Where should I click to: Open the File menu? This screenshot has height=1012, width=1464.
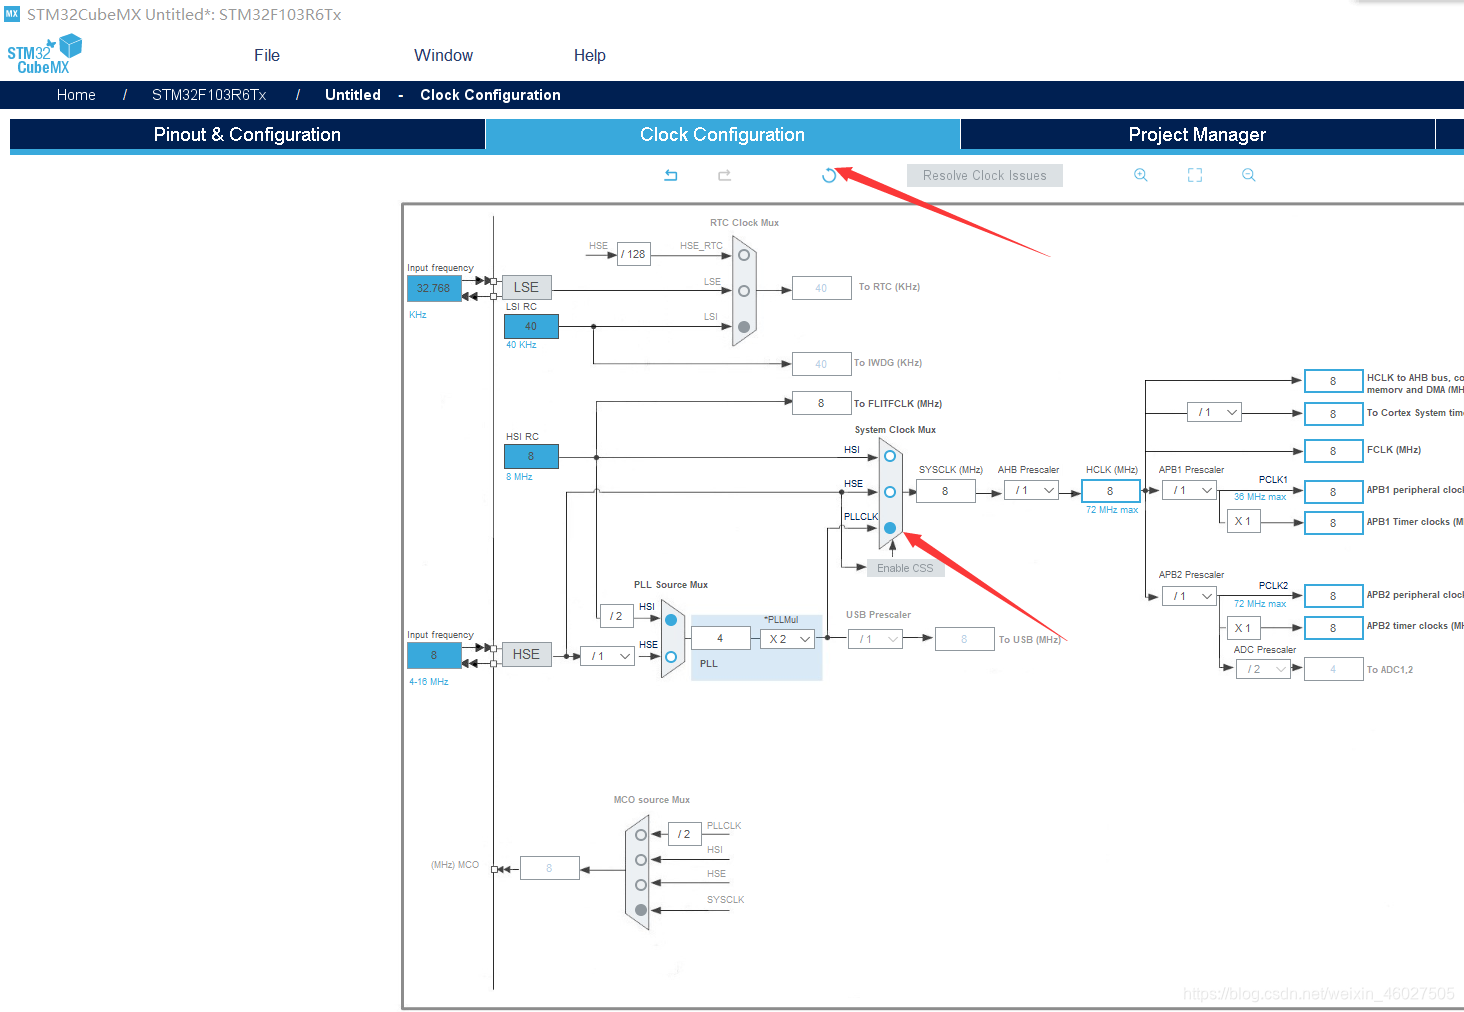click(x=267, y=56)
